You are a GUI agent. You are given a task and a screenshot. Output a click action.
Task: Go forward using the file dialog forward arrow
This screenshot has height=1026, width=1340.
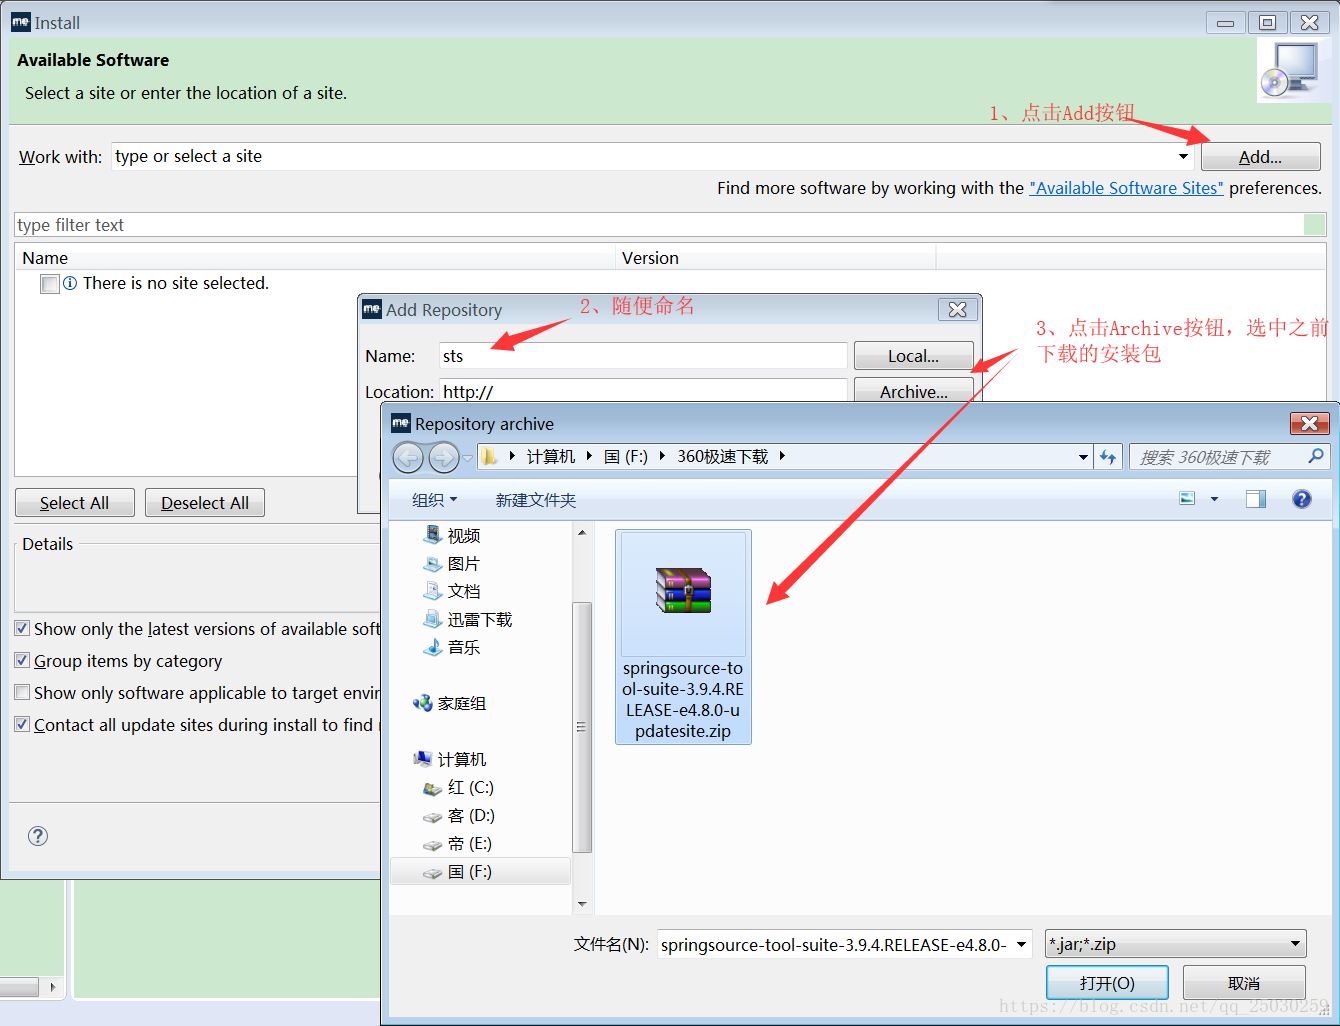(443, 458)
